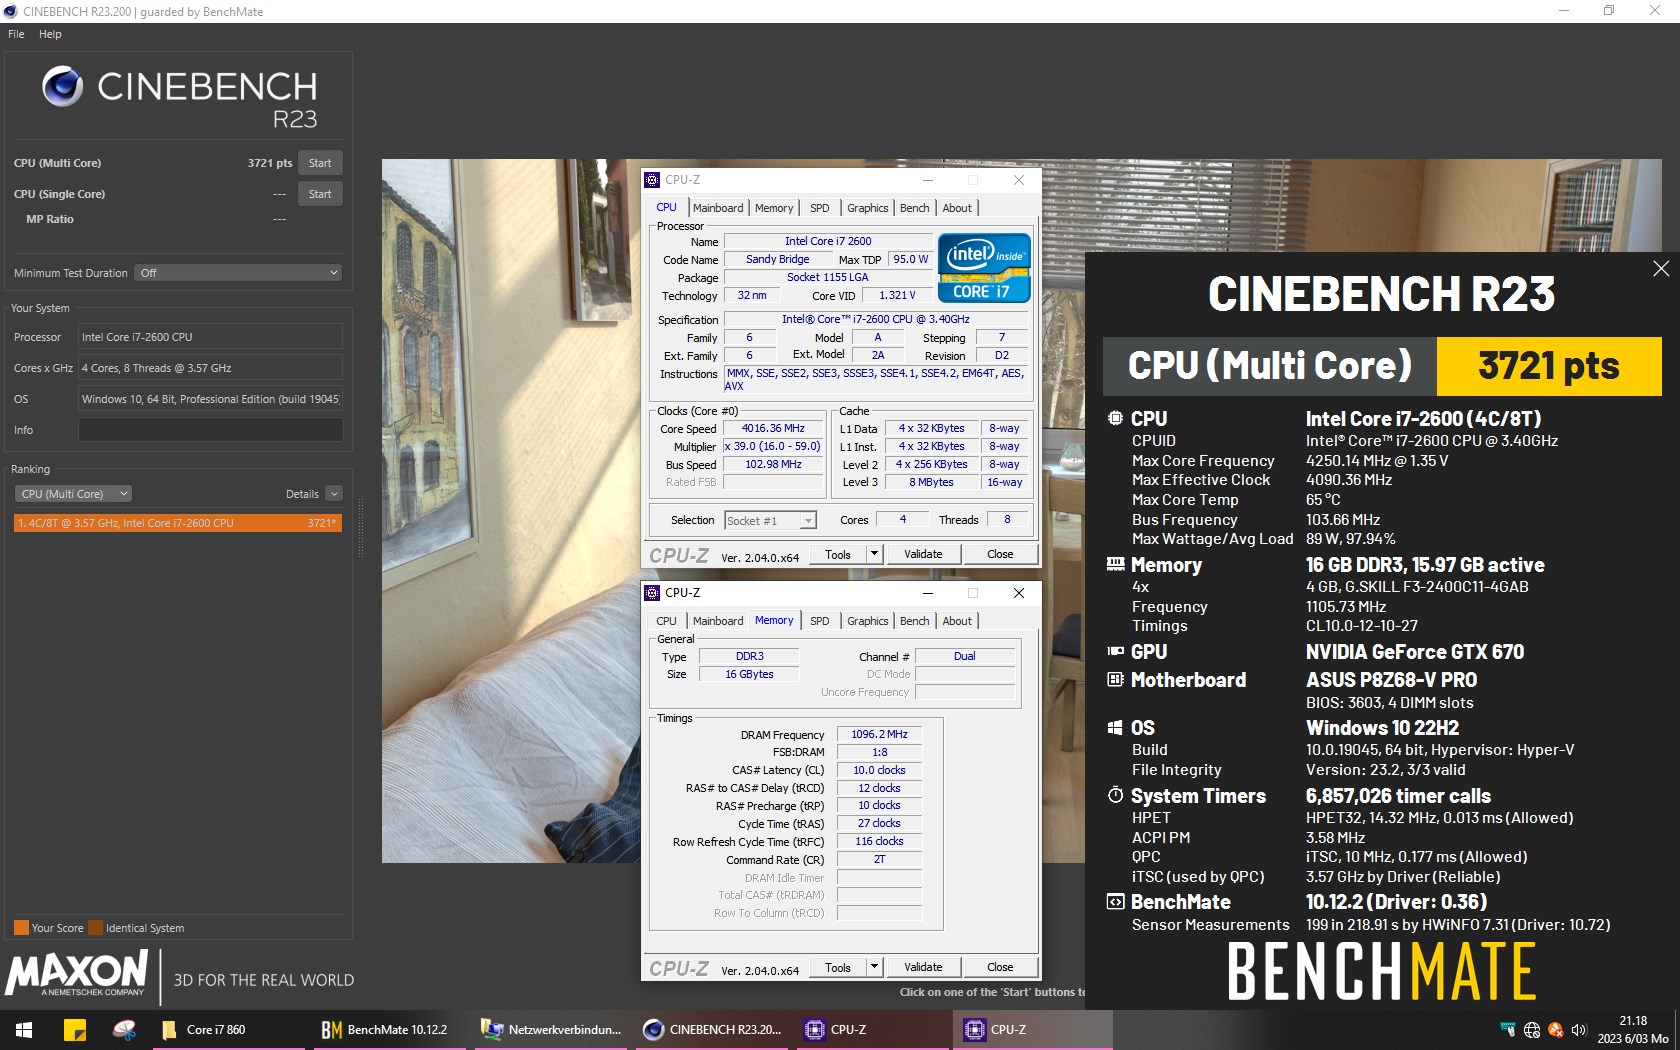Click the Intel Core i7 logo in CPU-Z
The width and height of the screenshot is (1680, 1050).
coord(984,268)
